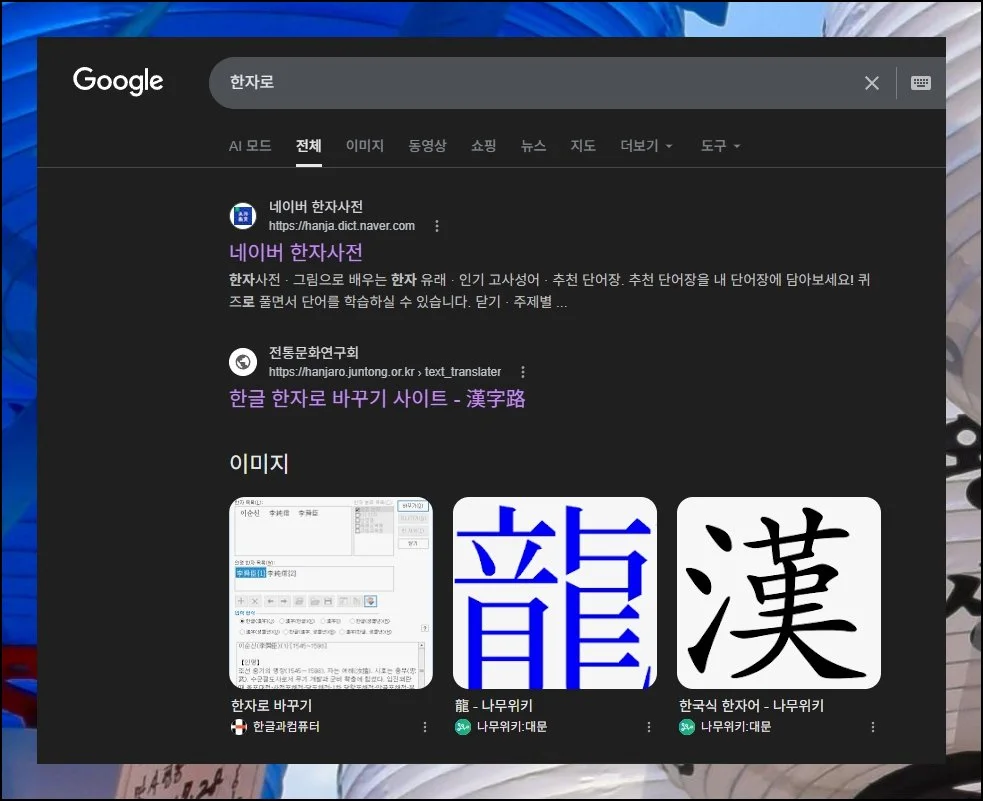
Task: Click the globe favicon beside 전통문화연구회
Action: point(243,361)
